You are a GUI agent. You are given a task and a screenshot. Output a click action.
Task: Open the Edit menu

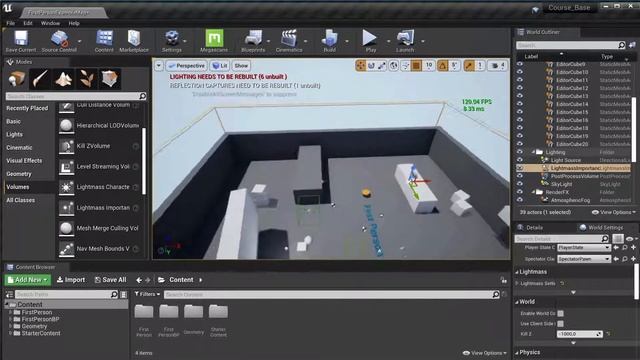point(28,23)
